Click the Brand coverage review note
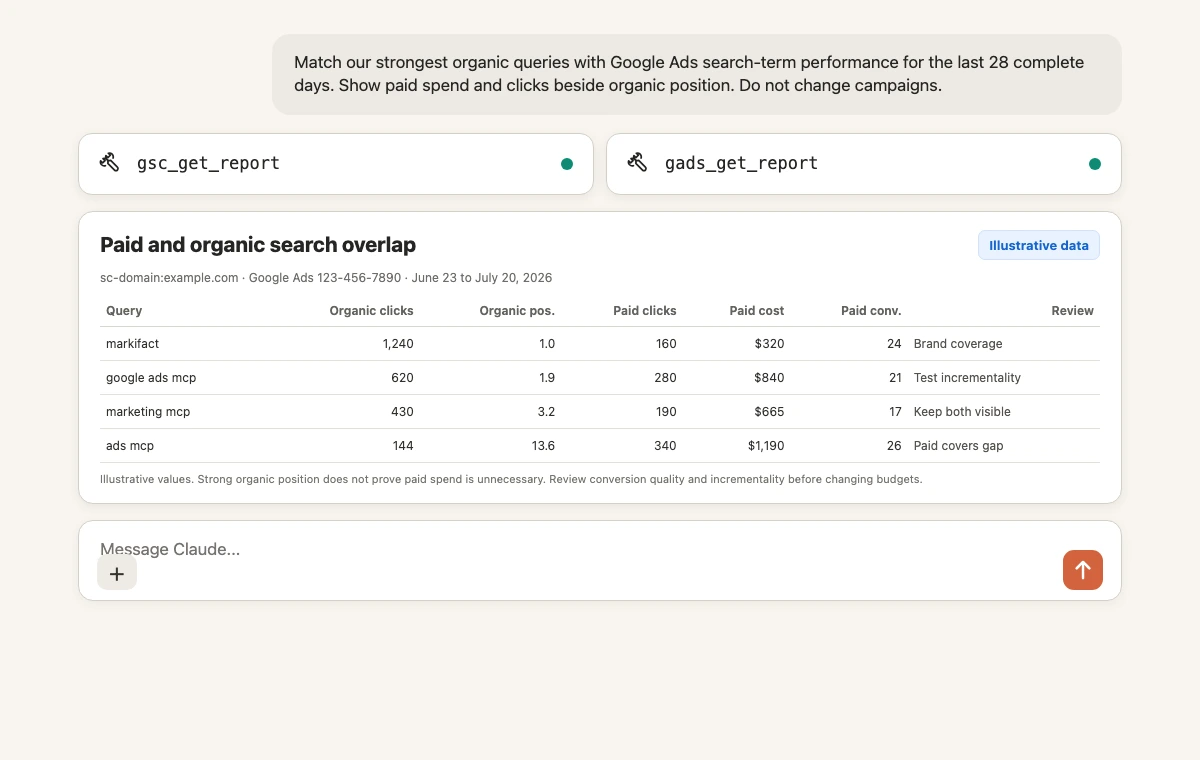 958,344
